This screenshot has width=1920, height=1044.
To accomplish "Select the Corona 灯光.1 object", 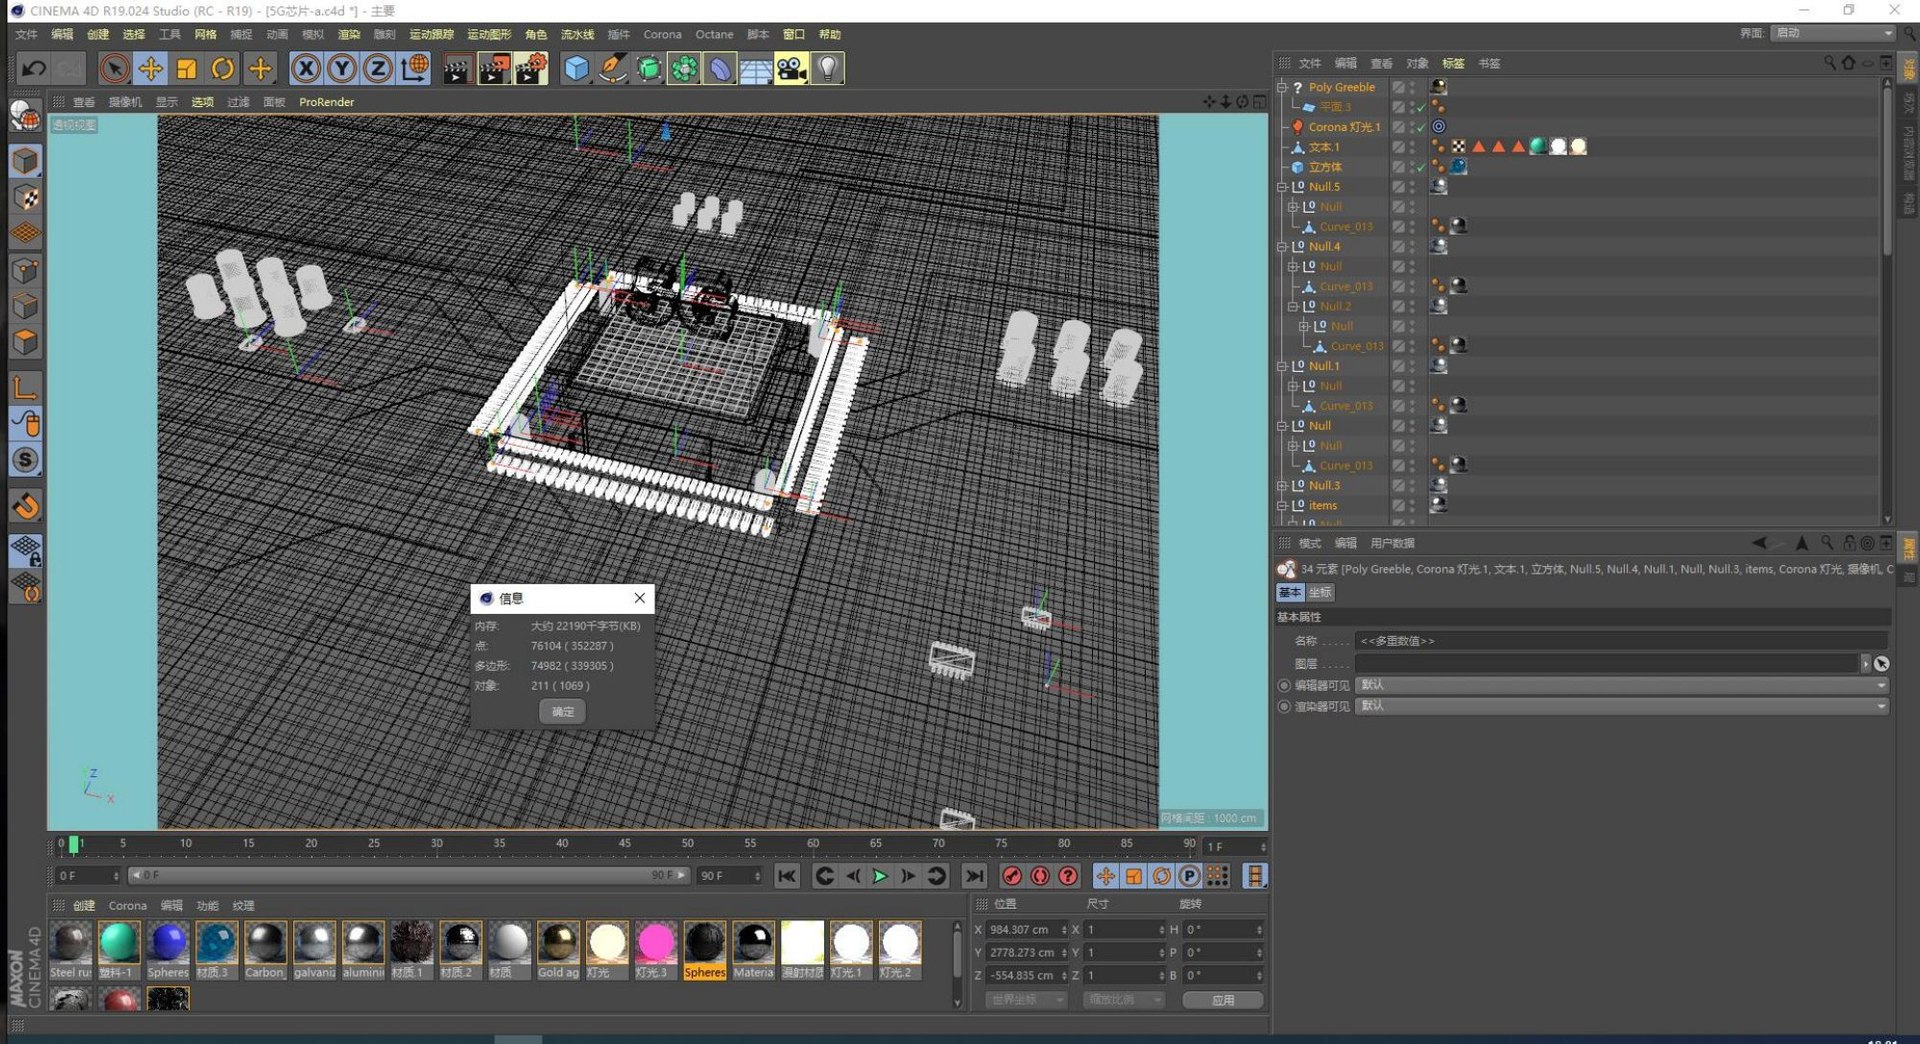I will pos(1344,127).
